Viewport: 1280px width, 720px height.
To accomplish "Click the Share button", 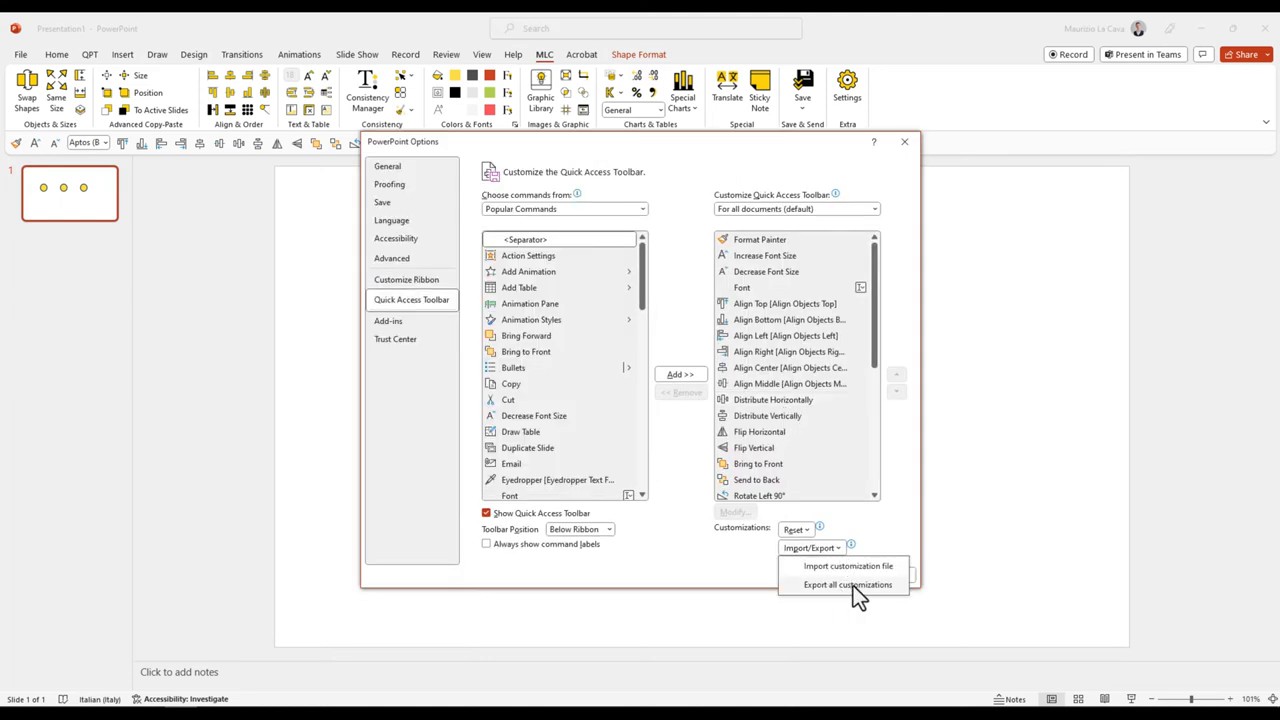I will [1246, 54].
